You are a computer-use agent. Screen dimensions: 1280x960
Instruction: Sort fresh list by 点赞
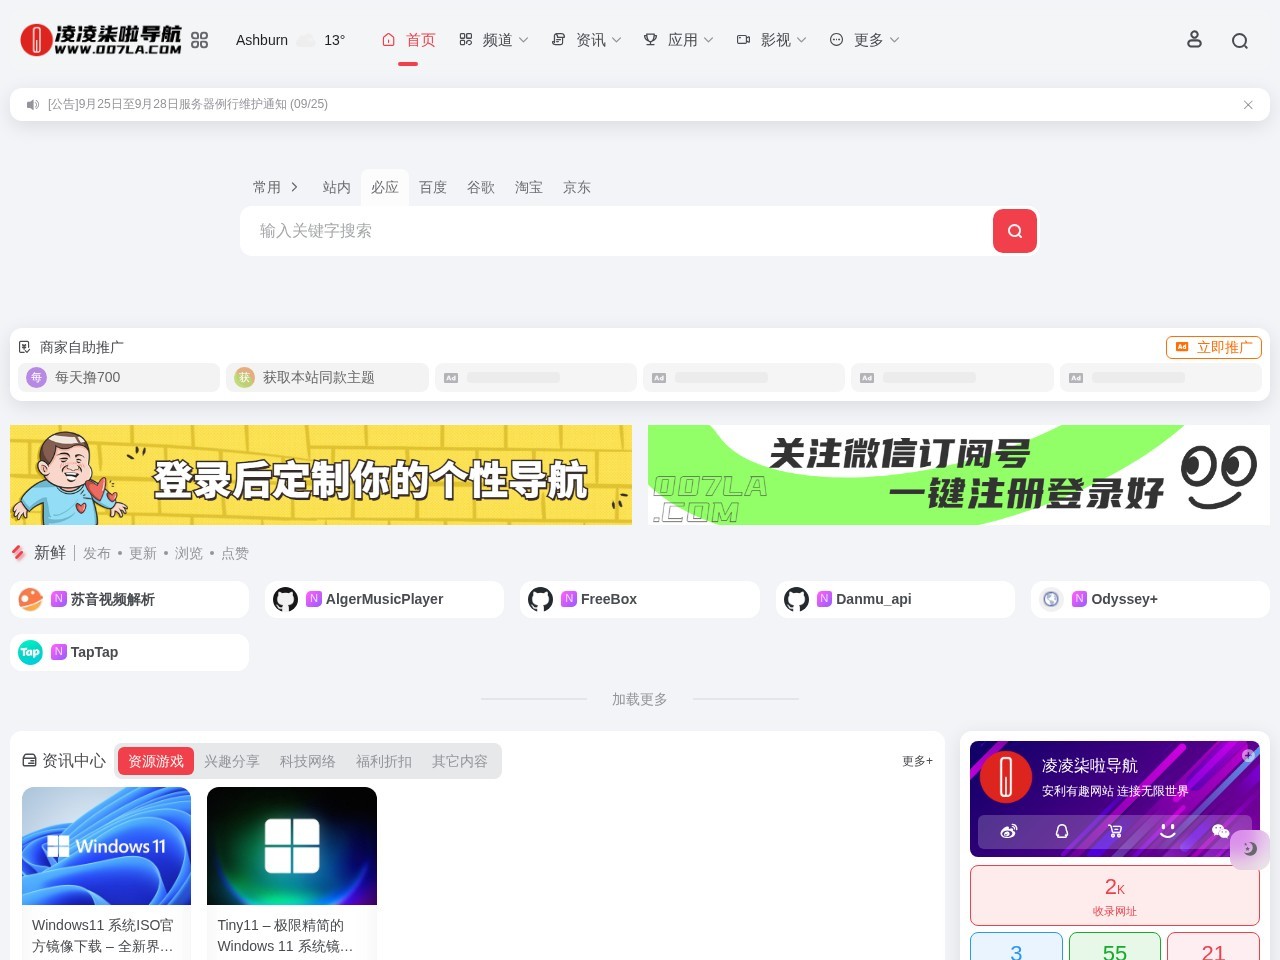[x=235, y=553]
